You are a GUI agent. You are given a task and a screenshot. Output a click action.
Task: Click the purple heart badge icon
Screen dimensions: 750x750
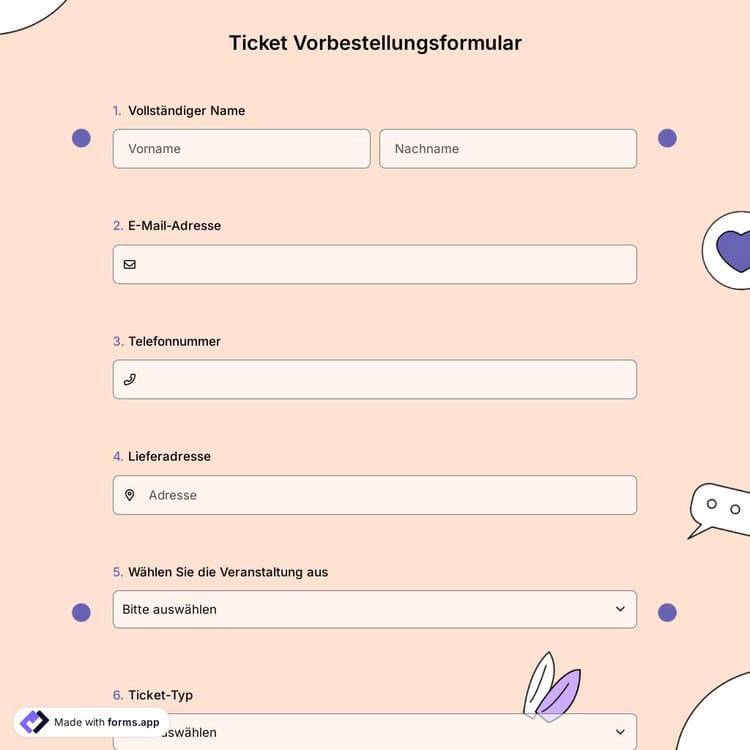(x=734, y=250)
